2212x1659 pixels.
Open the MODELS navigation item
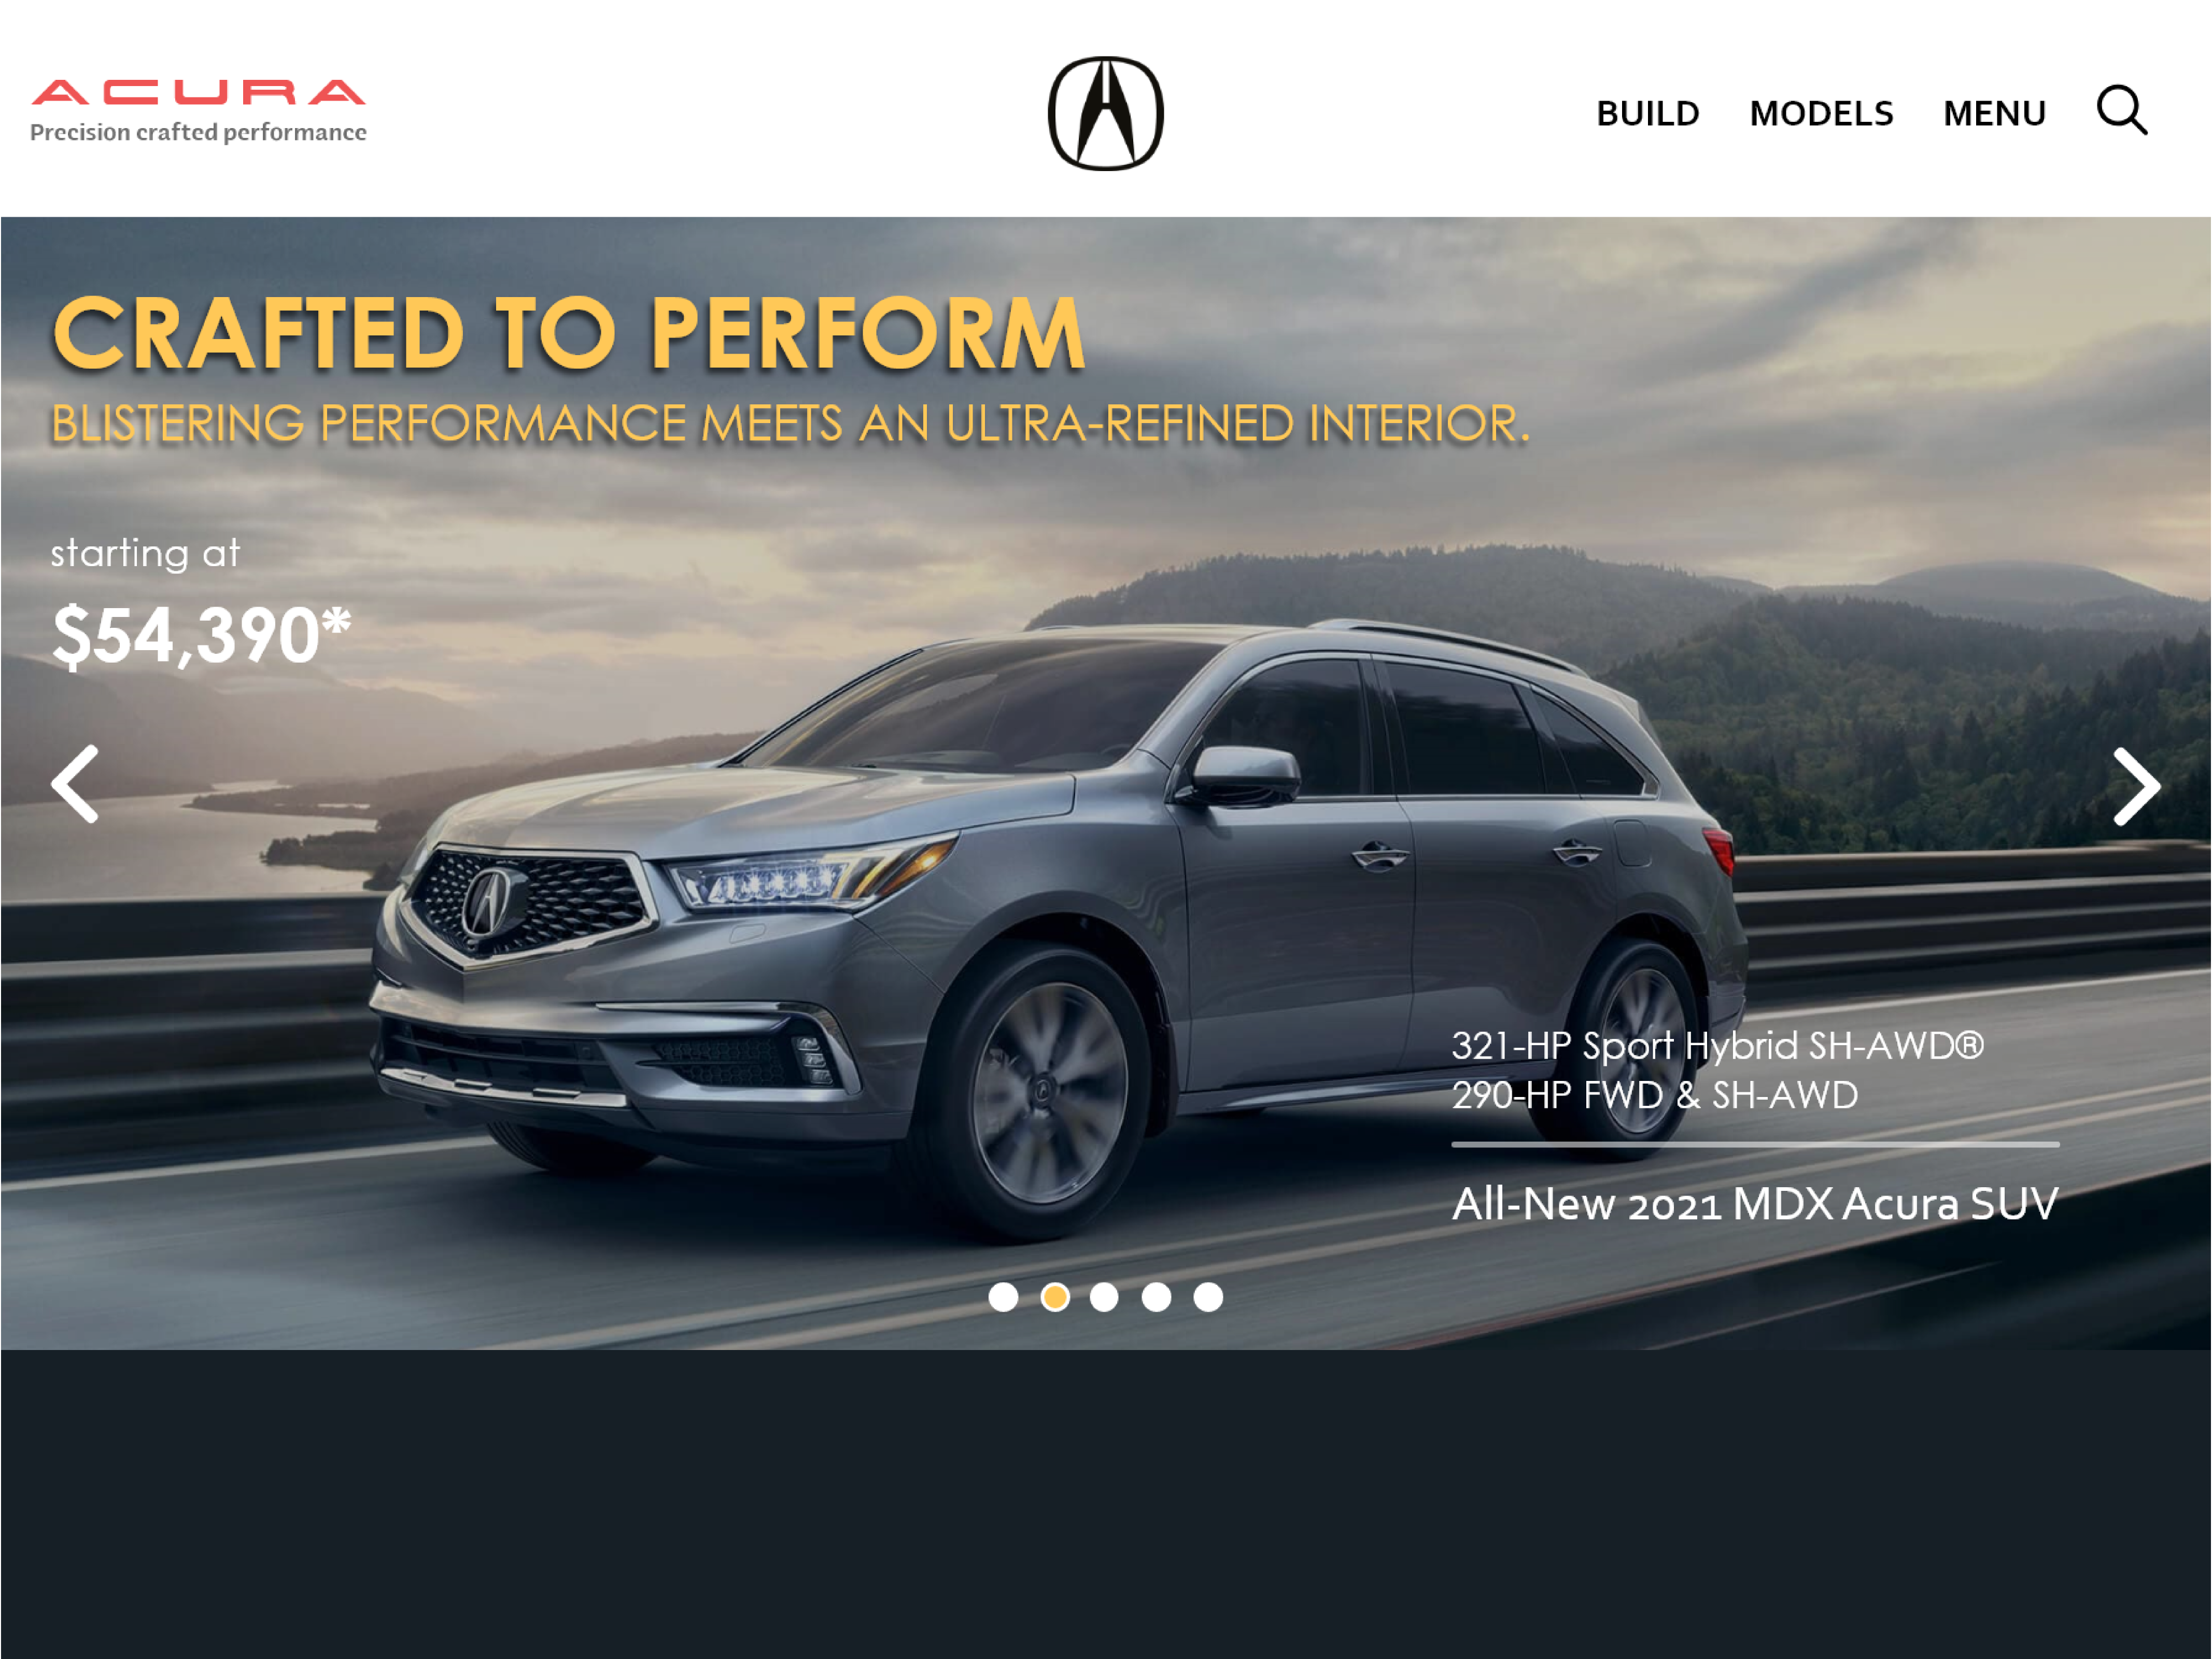point(1821,113)
